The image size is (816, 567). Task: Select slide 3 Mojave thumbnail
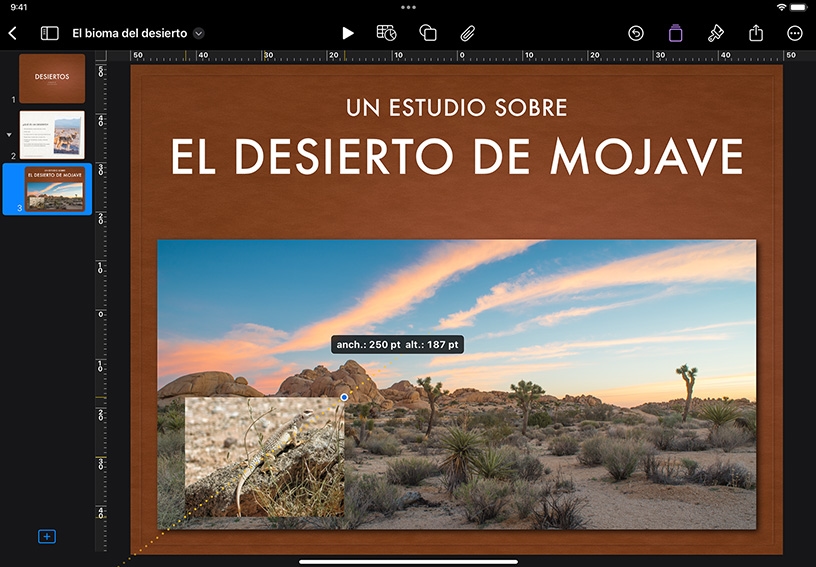55,189
